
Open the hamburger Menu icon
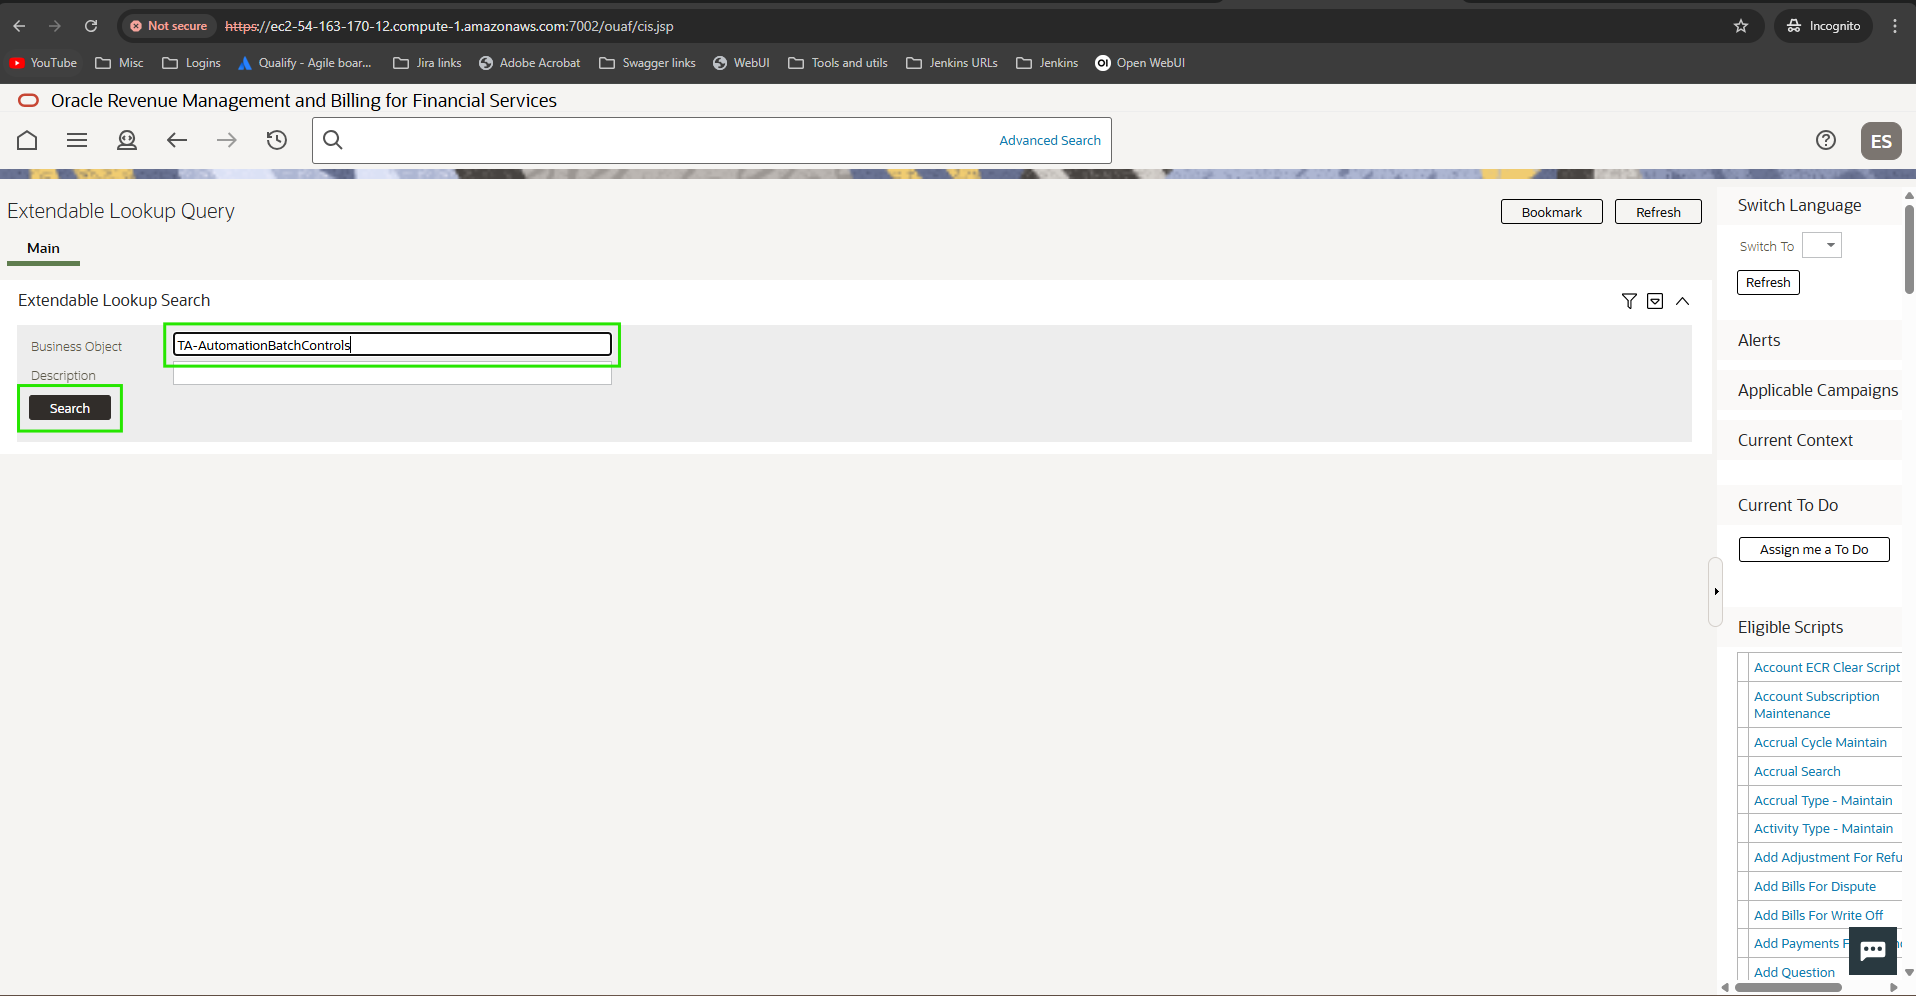(x=77, y=140)
